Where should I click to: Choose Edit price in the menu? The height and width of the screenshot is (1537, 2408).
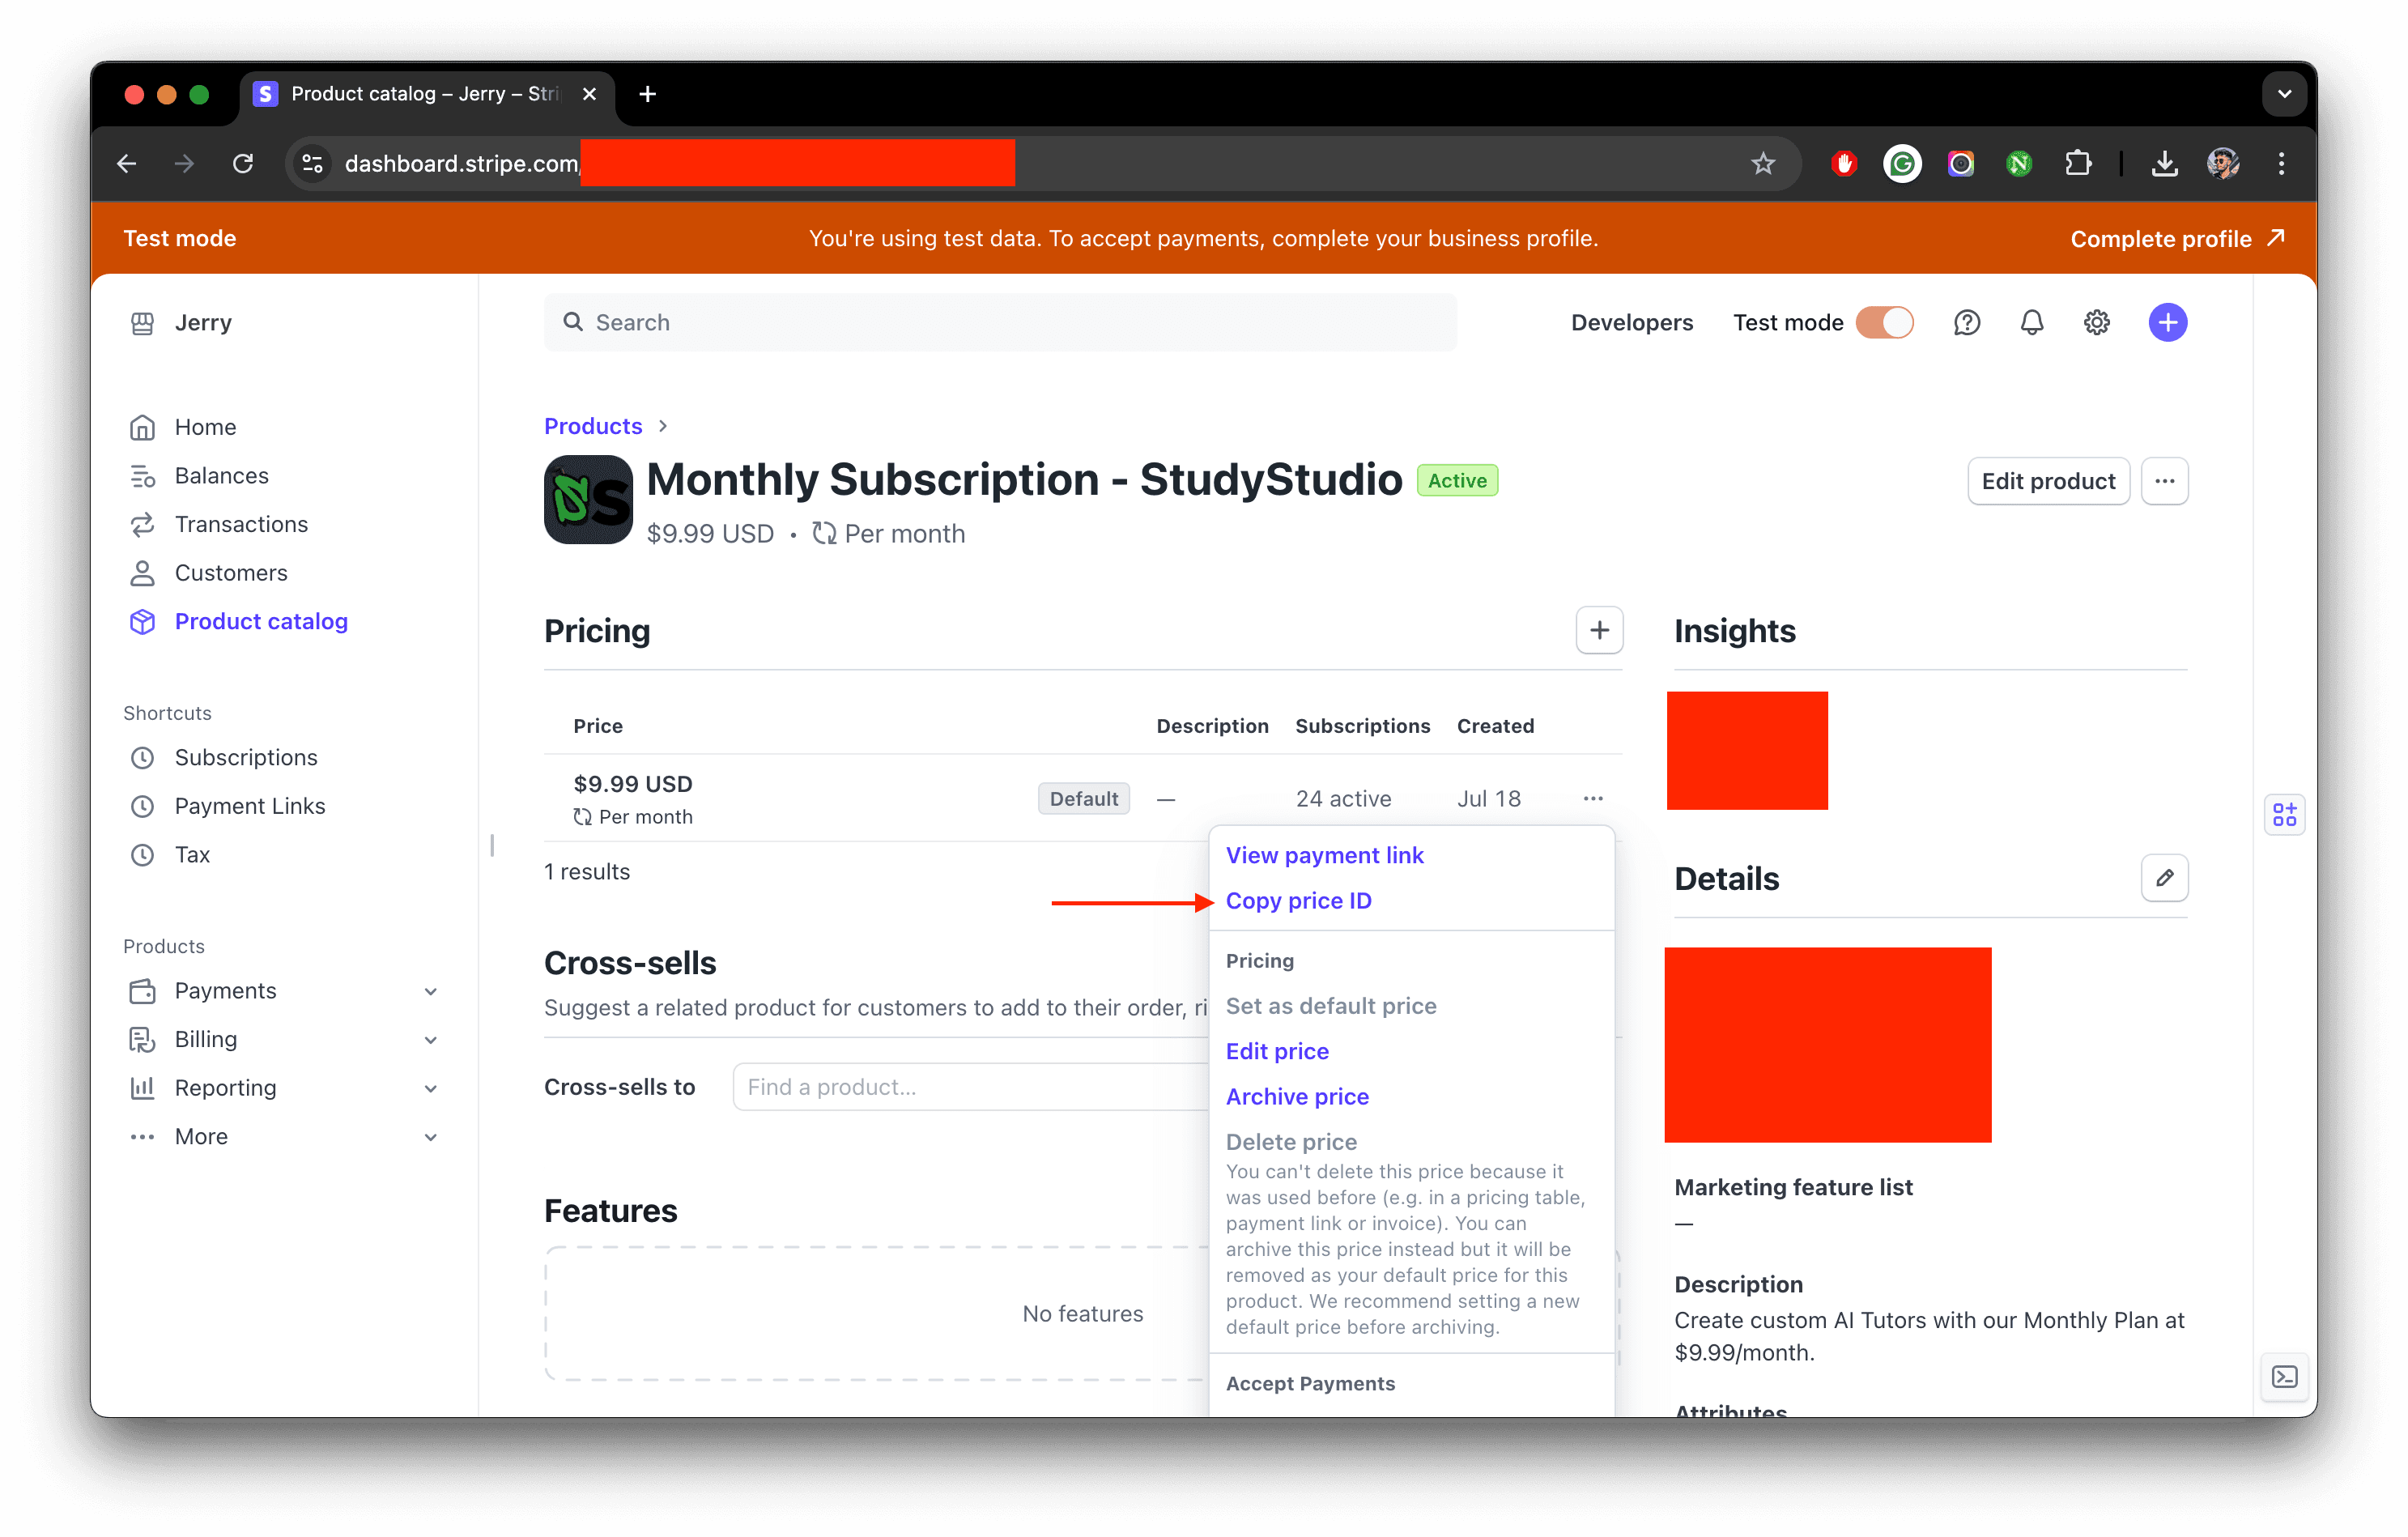(1277, 1051)
